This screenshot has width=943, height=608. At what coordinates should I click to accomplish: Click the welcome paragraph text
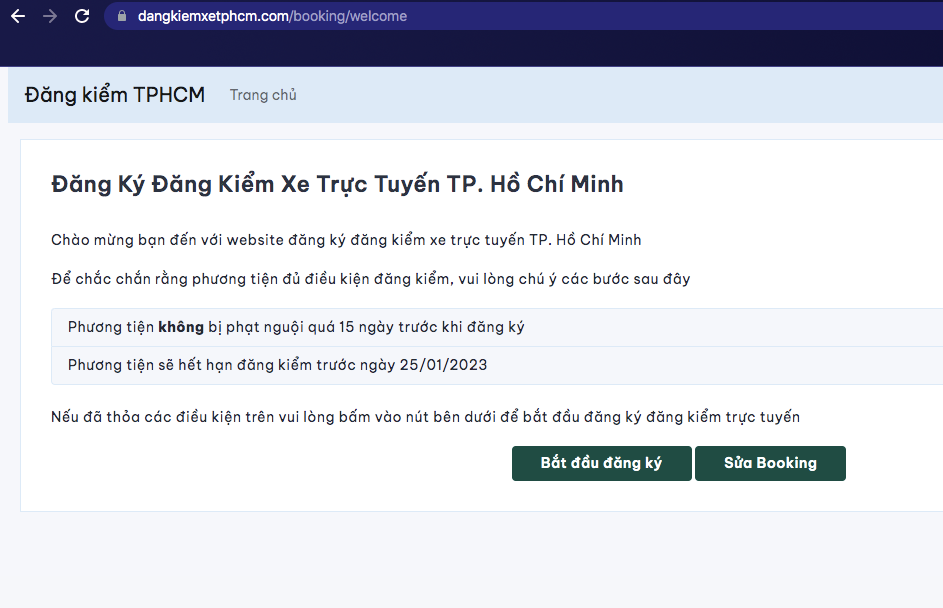tap(346, 240)
